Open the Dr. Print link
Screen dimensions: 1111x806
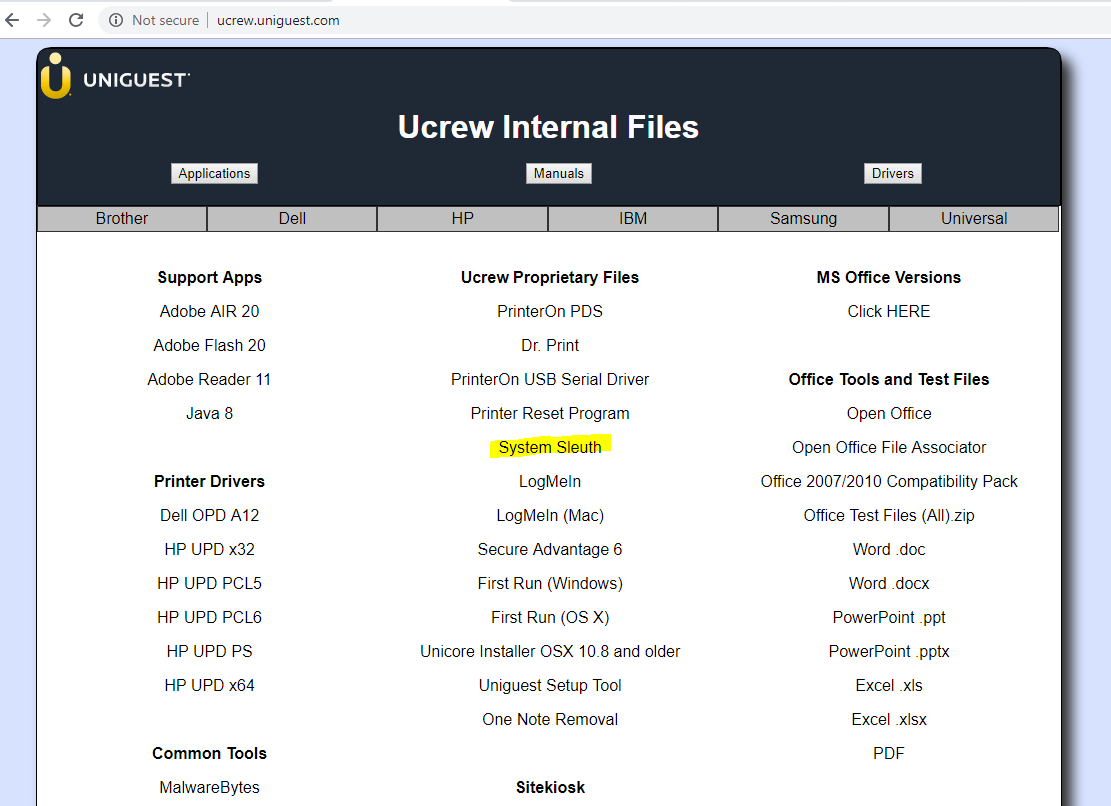[x=550, y=346]
